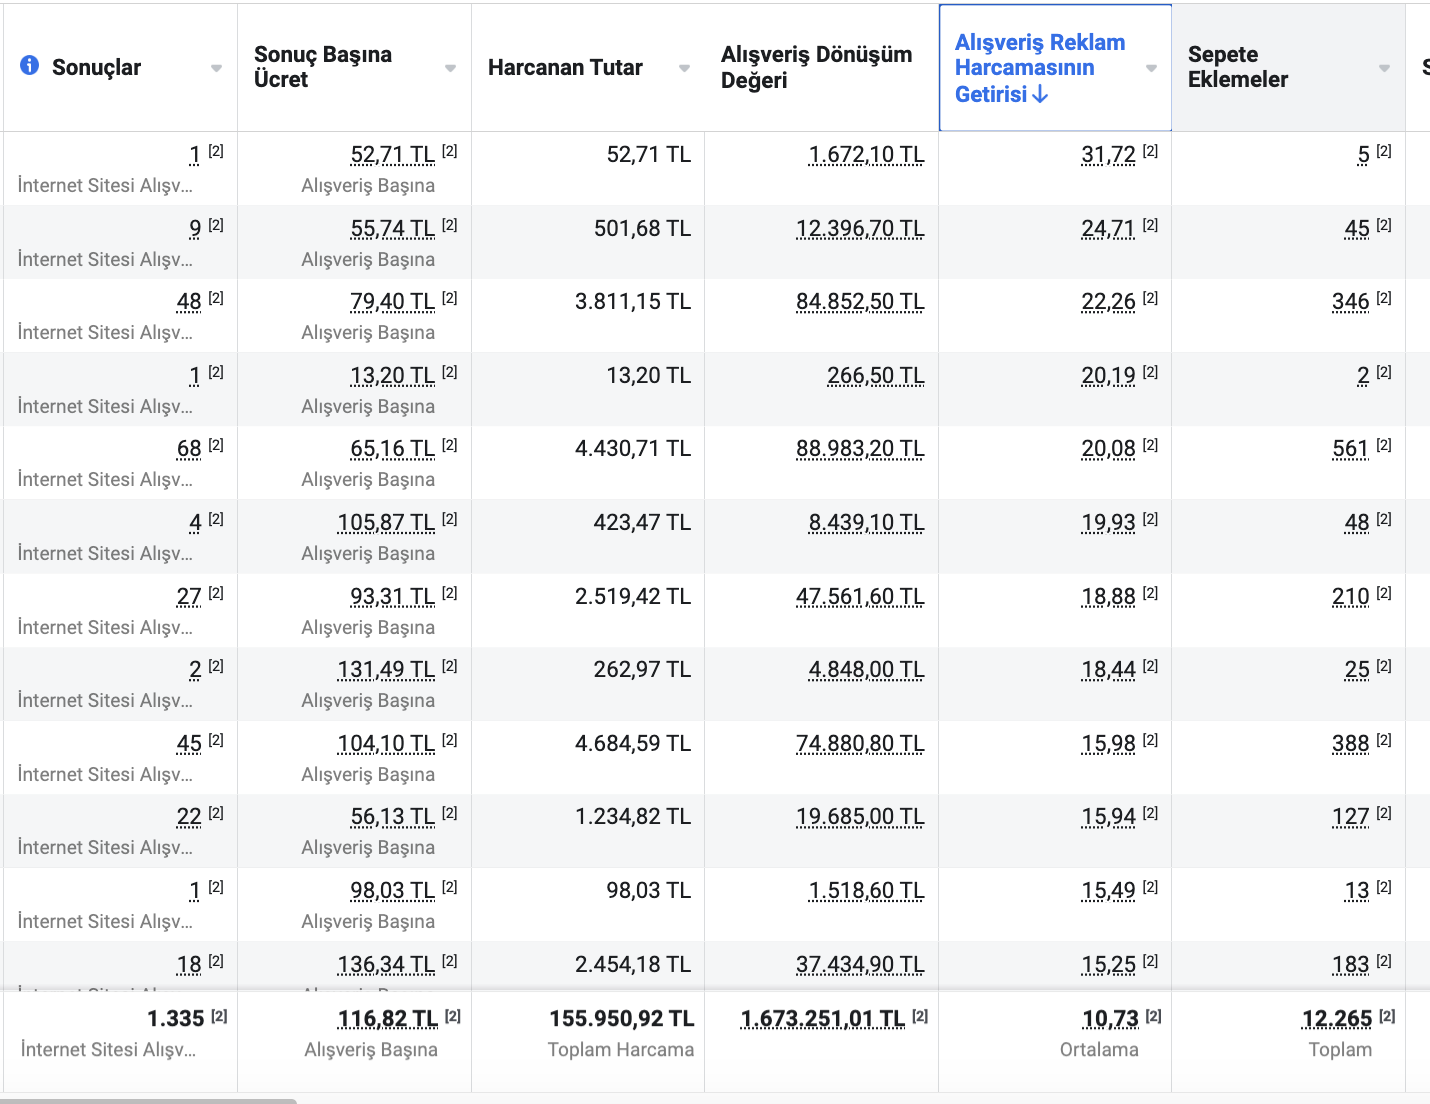Open the 79,40 TL cost per result
The width and height of the screenshot is (1430, 1104).
(392, 302)
